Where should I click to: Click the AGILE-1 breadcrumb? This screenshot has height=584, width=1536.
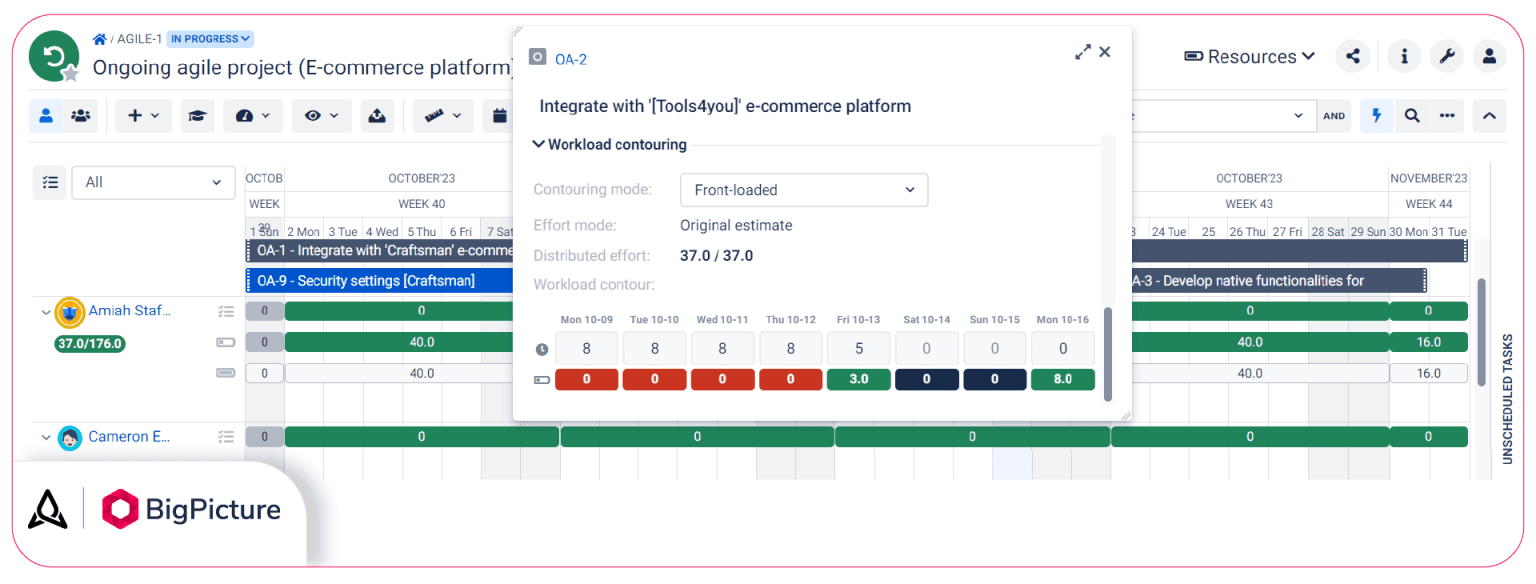pos(139,39)
